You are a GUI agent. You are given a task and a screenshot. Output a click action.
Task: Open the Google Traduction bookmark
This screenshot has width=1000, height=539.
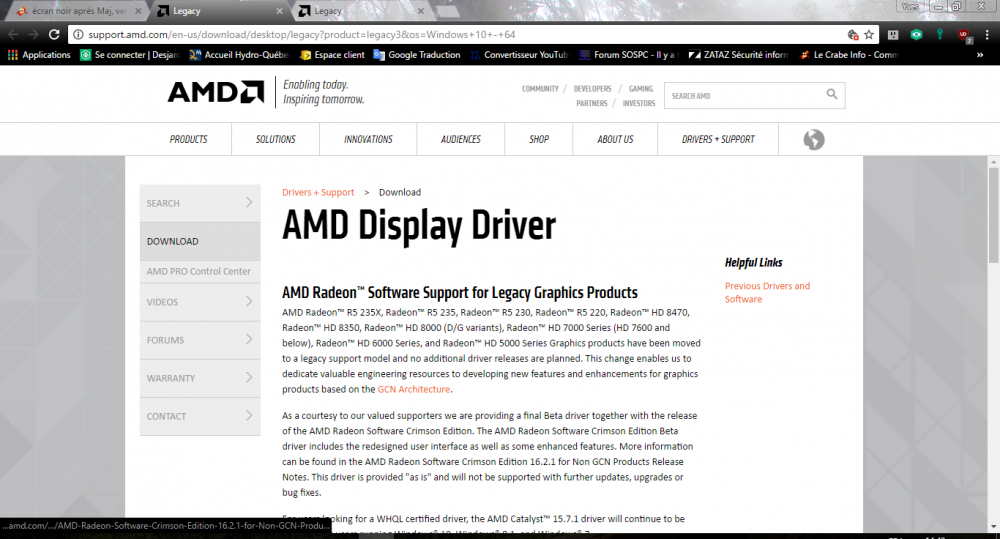[x=417, y=55]
